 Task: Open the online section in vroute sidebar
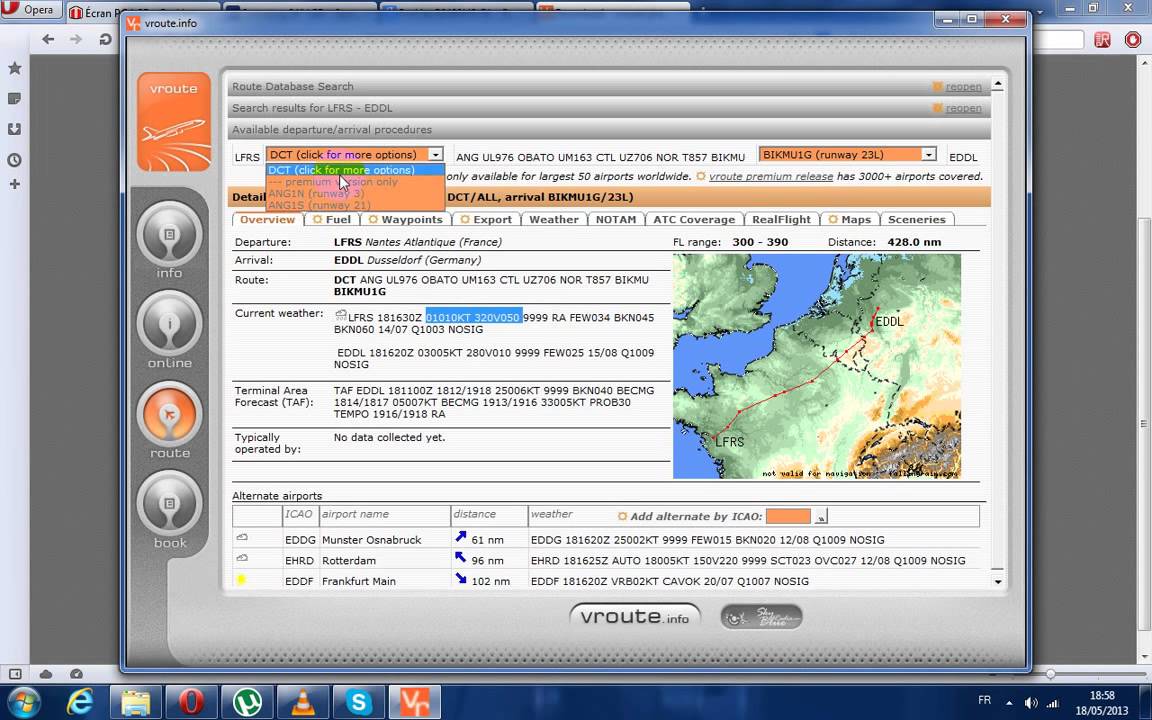point(170,329)
